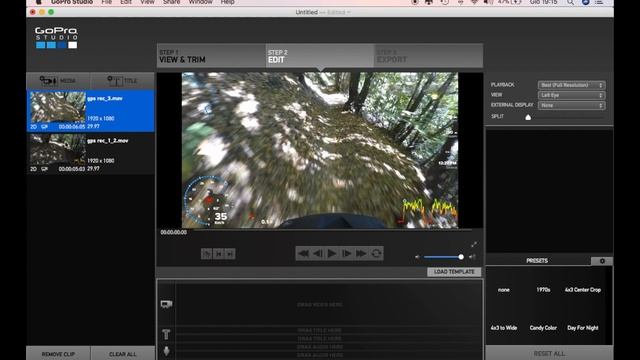Screen dimensions: 640x360
Task: Switch to the Media tab
Action: (58, 81)
